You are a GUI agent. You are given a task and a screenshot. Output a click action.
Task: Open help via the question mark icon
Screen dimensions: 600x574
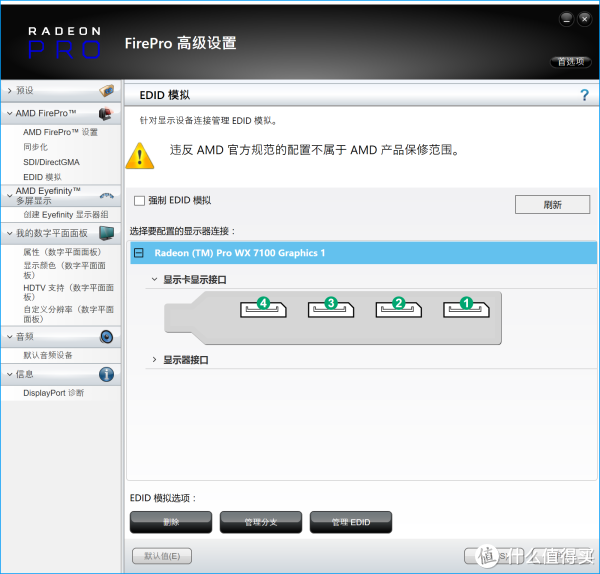coord(584,95)
